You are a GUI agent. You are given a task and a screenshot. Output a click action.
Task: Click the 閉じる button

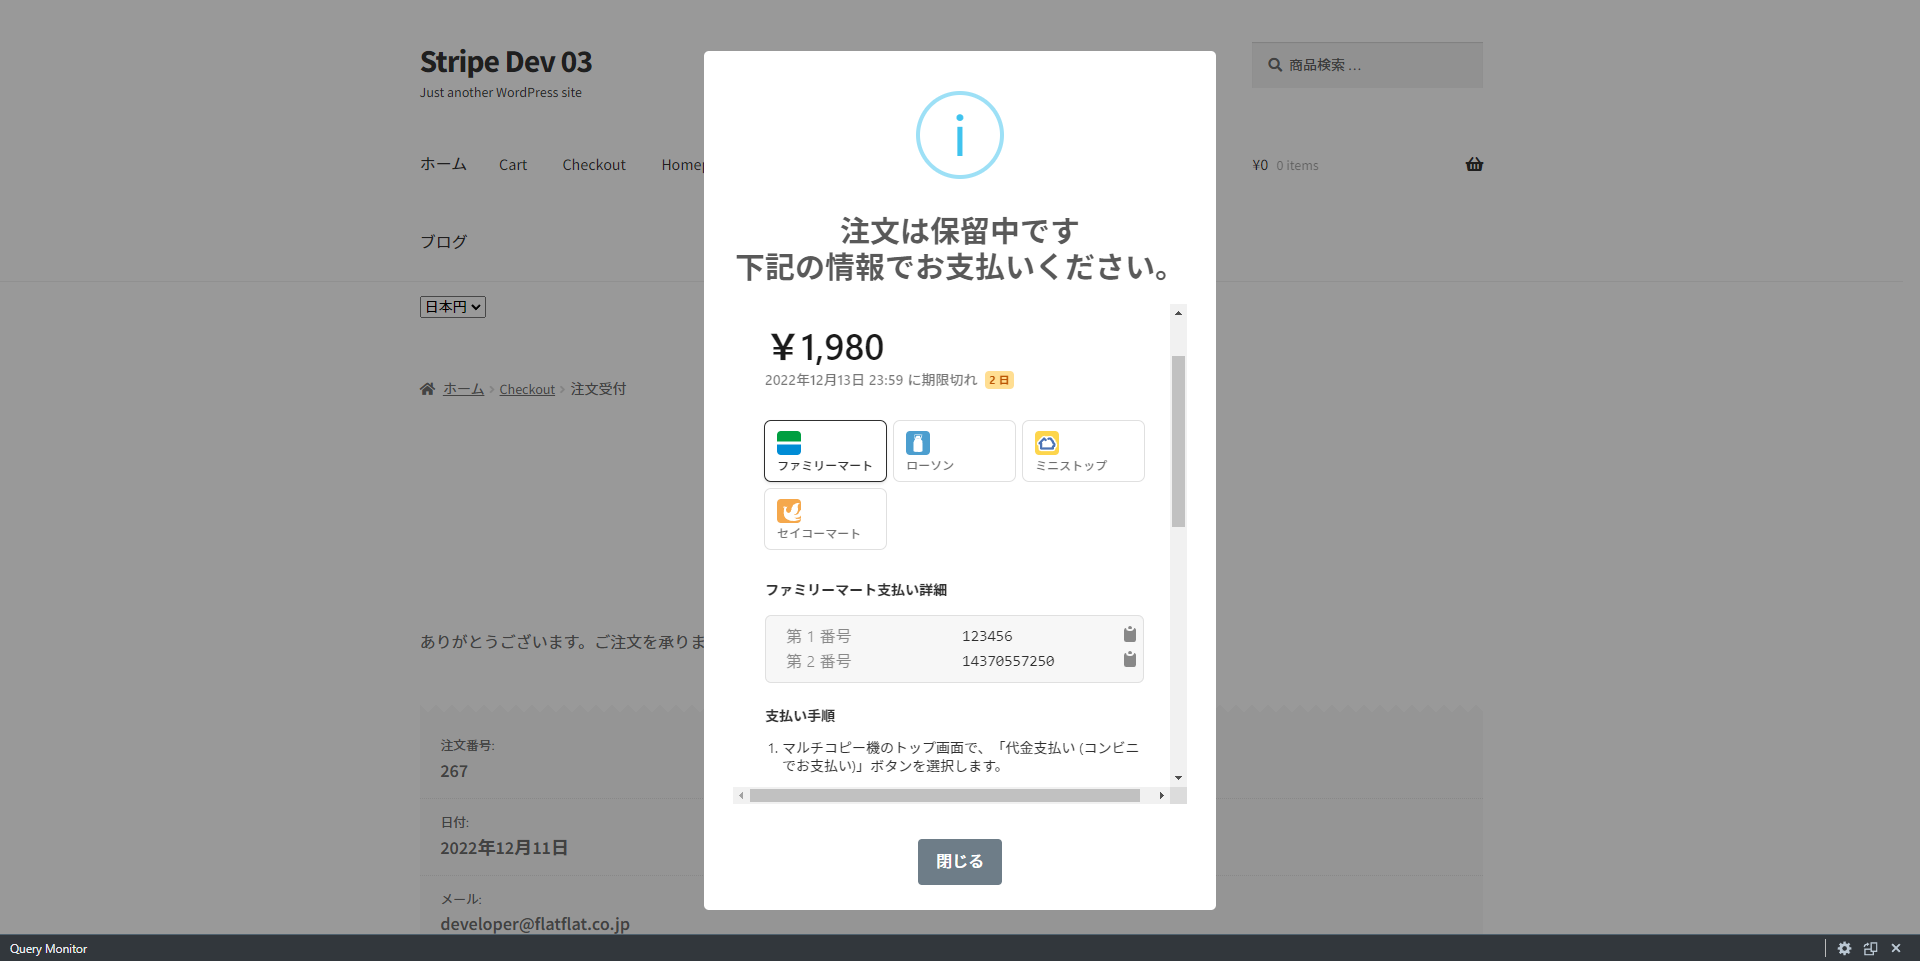(959, 862)
